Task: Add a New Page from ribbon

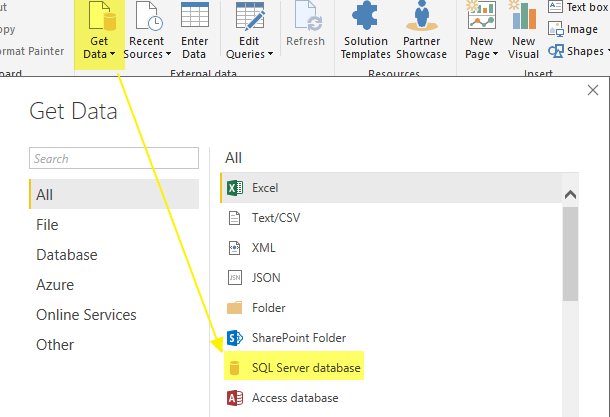Action: (x=482, y=31)
